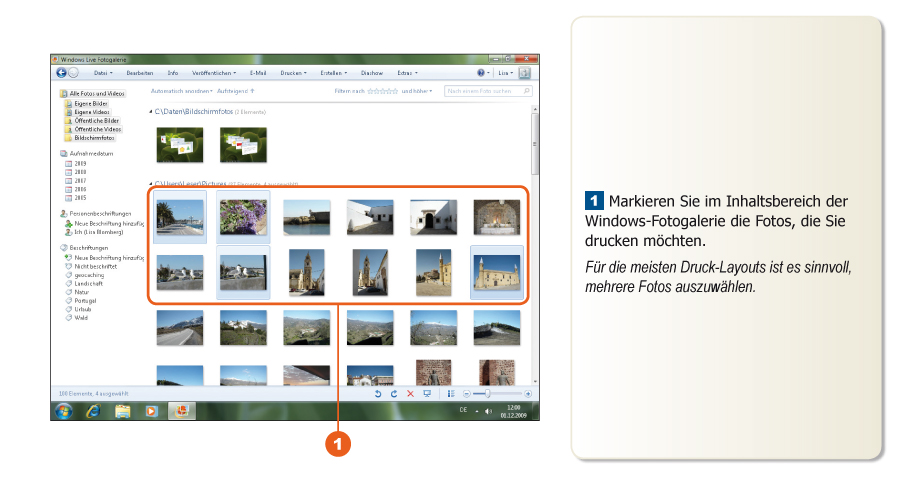
Task: Open Internet Explorer from the taskbar
Action: point(94,411)
